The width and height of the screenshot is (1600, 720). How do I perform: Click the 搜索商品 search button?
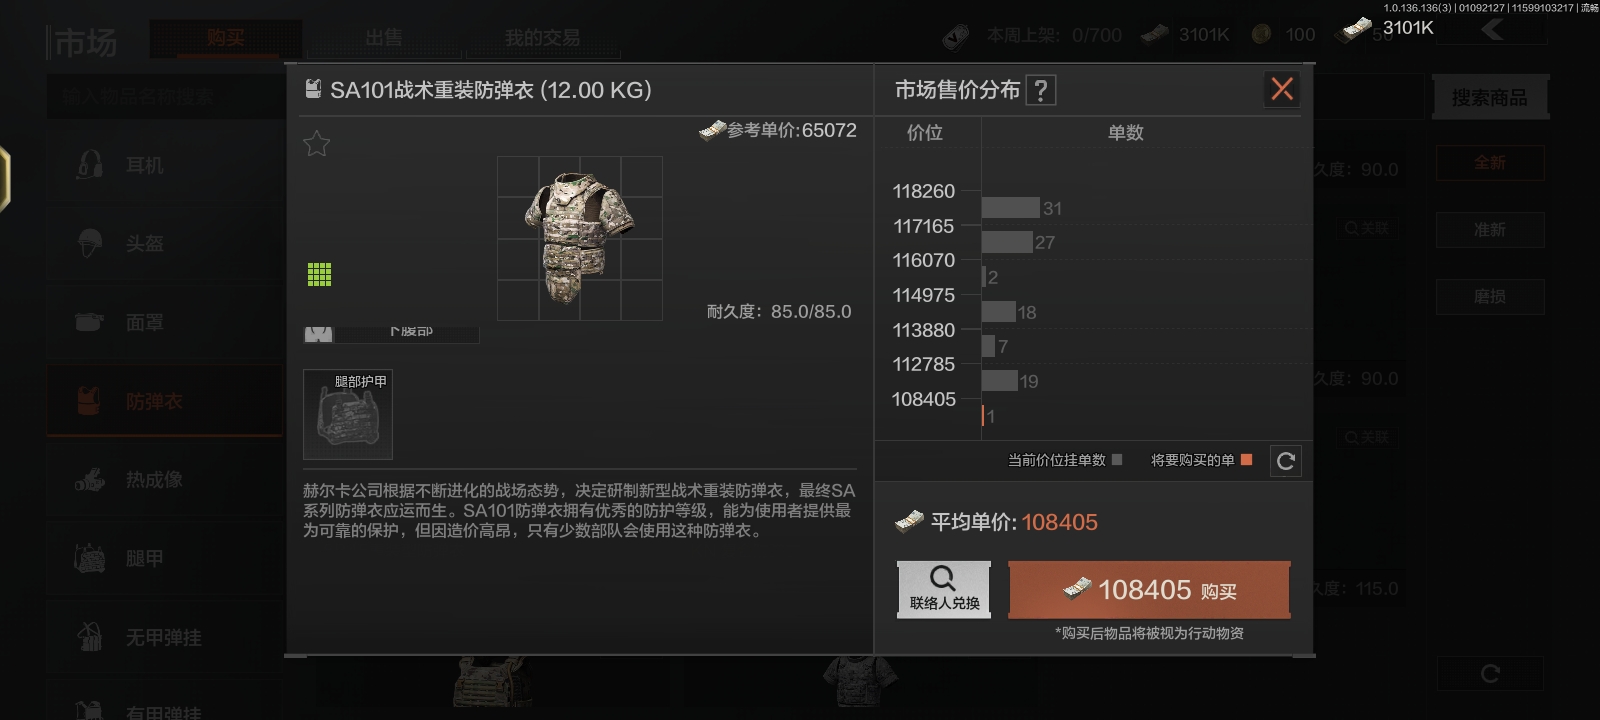tap(1490, 98)
